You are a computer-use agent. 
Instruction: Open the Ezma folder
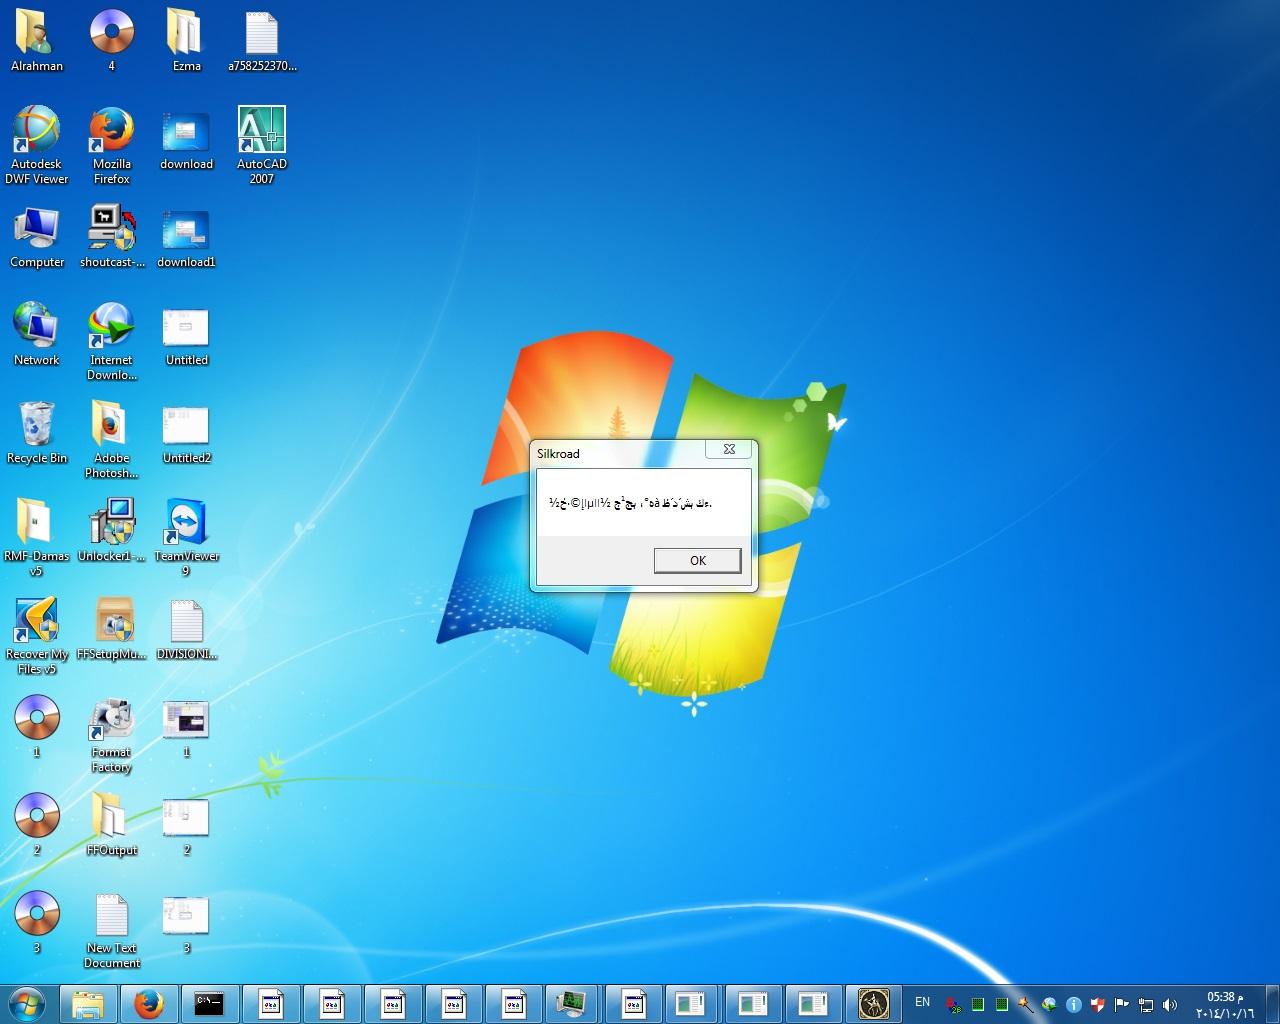[186, 42]
